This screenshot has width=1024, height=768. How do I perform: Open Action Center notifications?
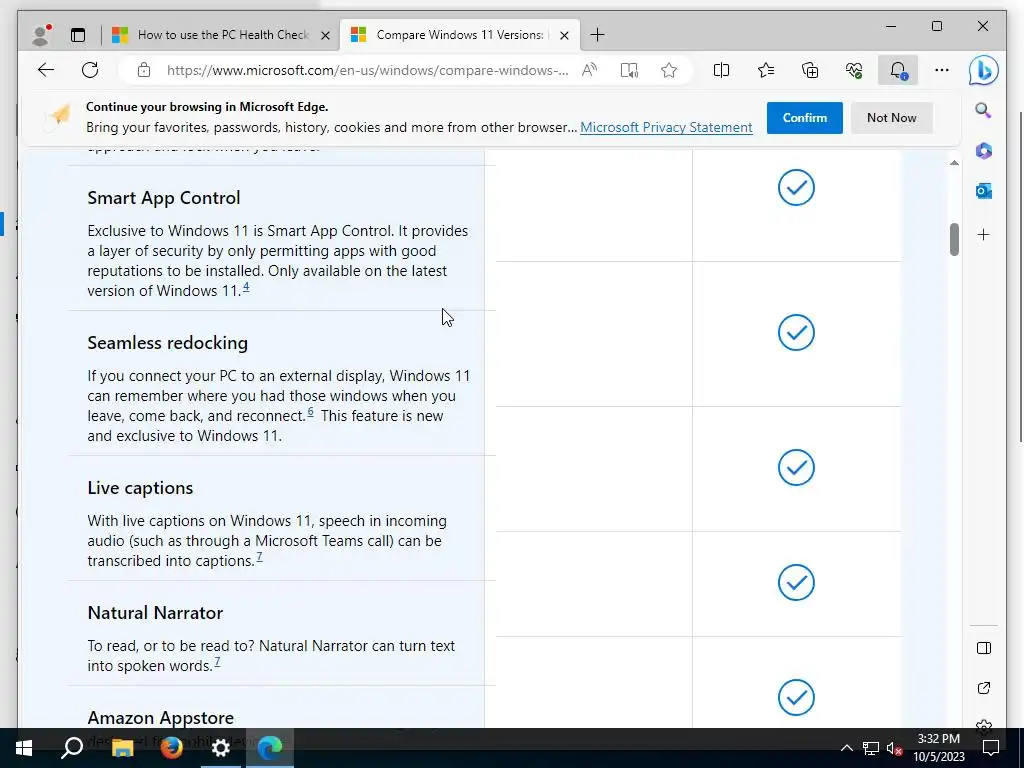point(991,748)
